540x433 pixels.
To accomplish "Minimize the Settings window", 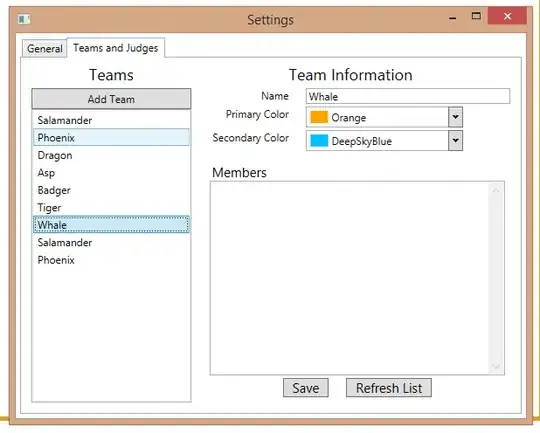I will (453, 17).
